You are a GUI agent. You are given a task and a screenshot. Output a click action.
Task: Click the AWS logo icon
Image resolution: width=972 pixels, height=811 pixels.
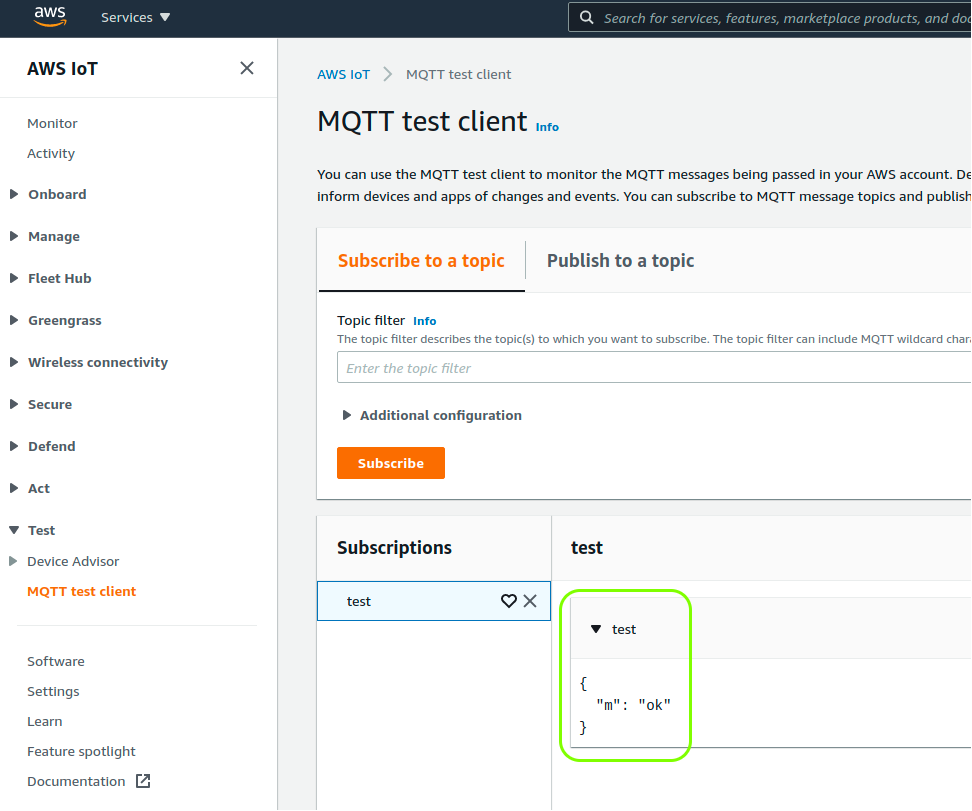point(50,17)
